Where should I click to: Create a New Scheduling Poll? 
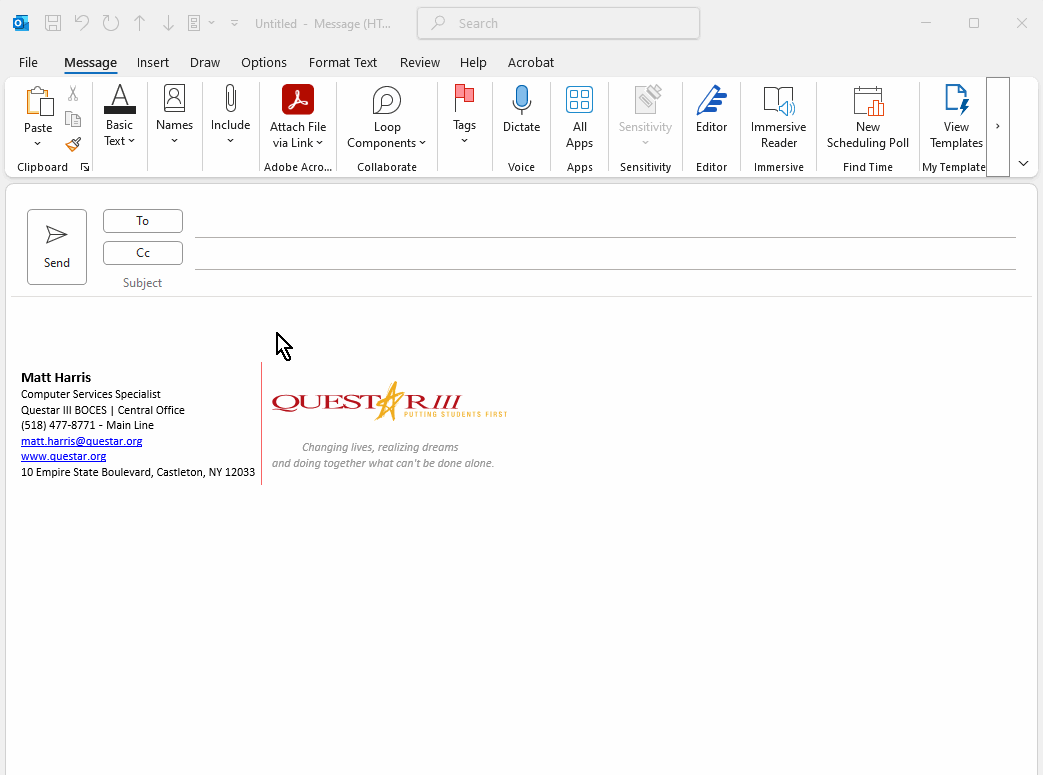(x=867, y=100)
